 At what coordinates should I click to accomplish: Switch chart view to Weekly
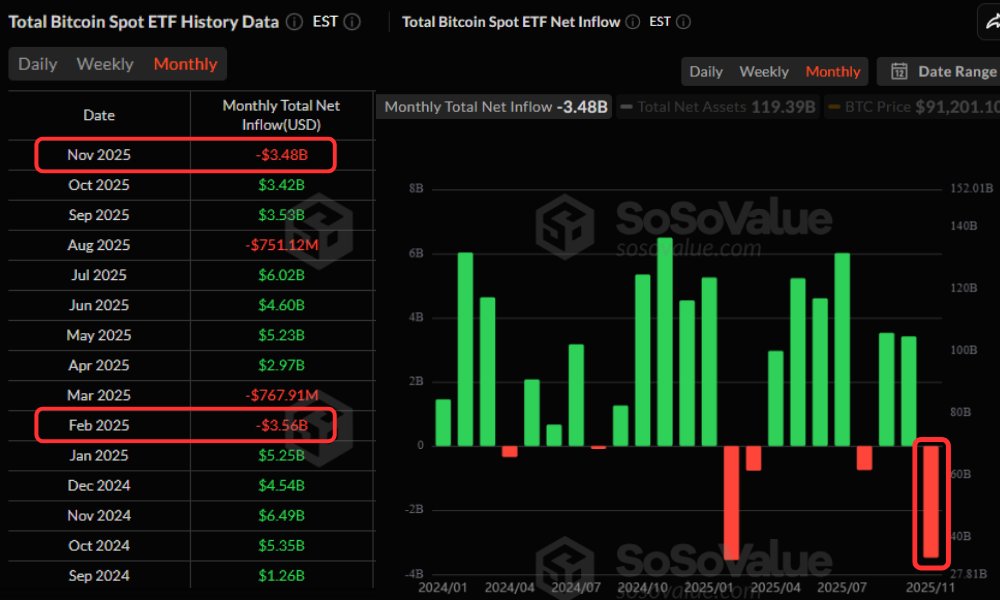(763, 71)
